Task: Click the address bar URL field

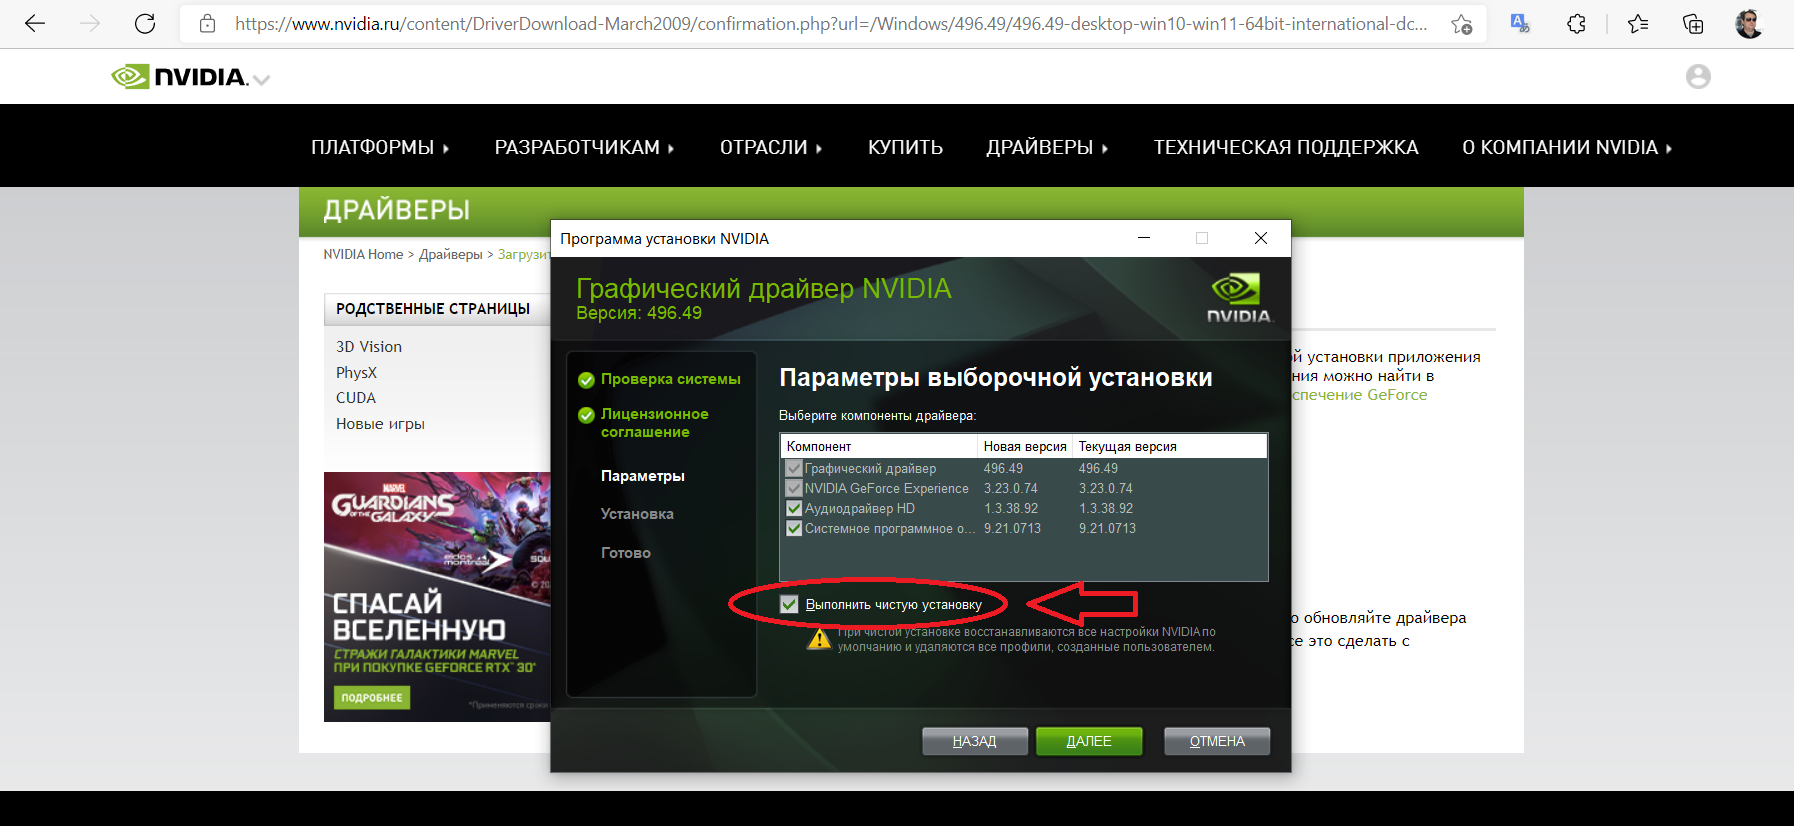Action: pos(830,23)
